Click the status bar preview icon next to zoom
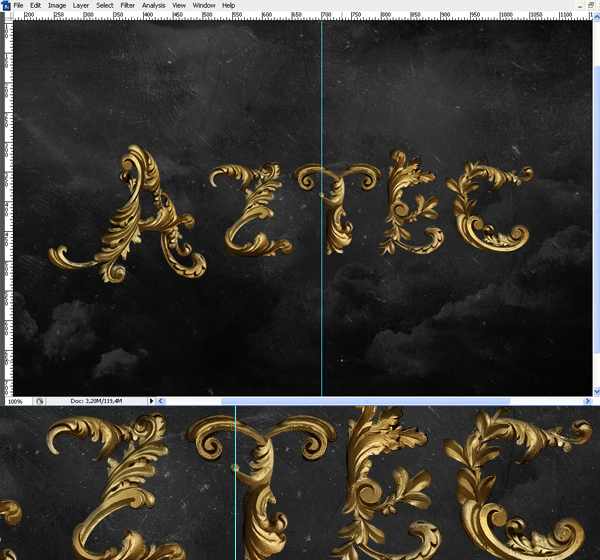Viewport: 600px width, 560px height. pos(40,401)
